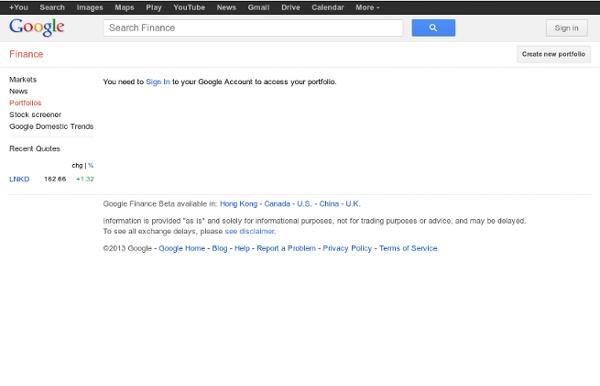This screenshot has height=386, width=600.
Task: Click the Google logo
Action: pyautogui.click(x=37, y=28)
